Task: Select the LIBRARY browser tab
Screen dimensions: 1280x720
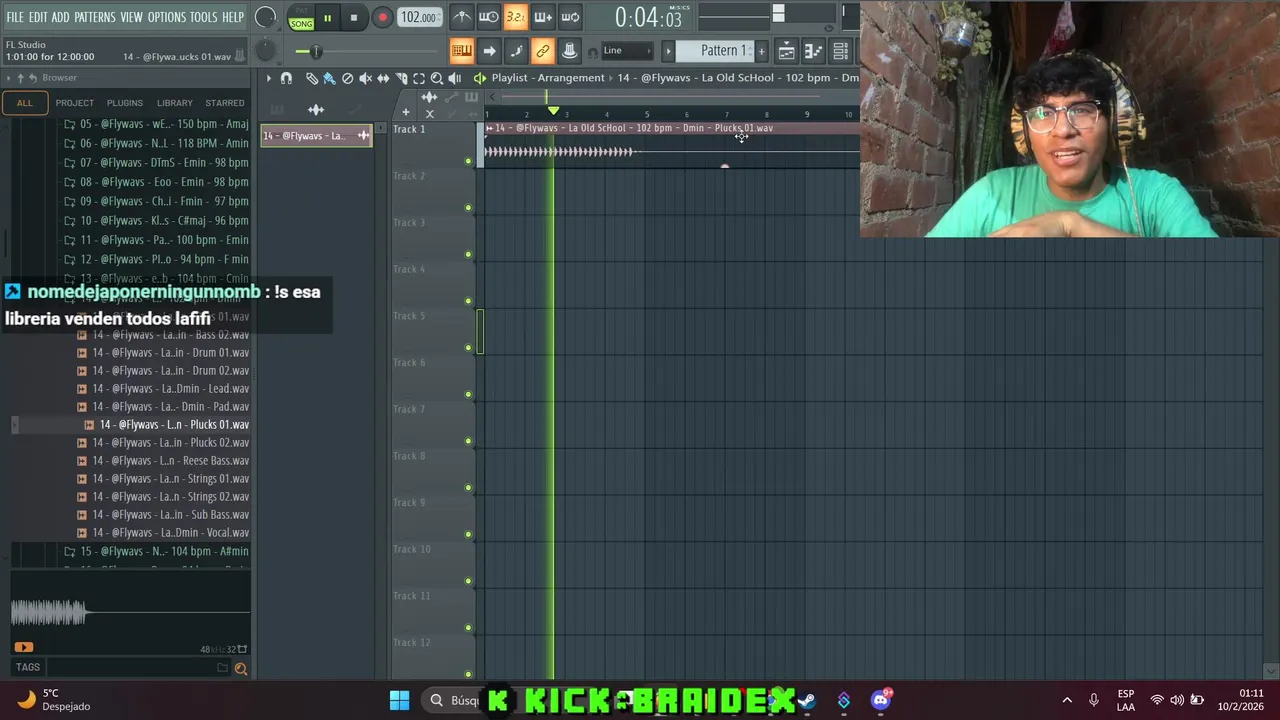Action: tap(174, 103)
